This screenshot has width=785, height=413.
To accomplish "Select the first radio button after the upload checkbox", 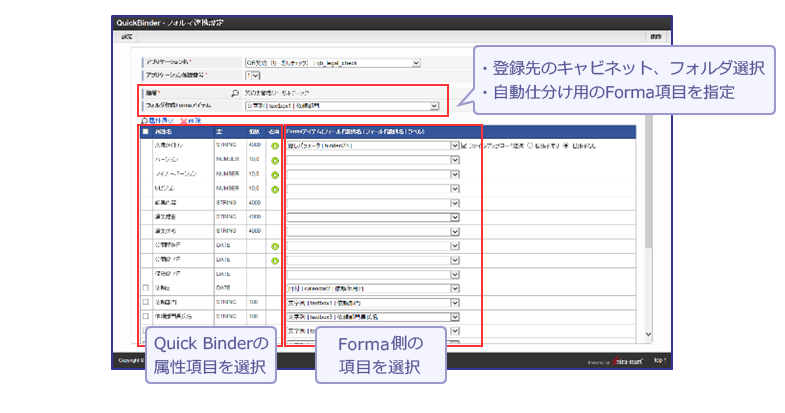I will 530,146.
